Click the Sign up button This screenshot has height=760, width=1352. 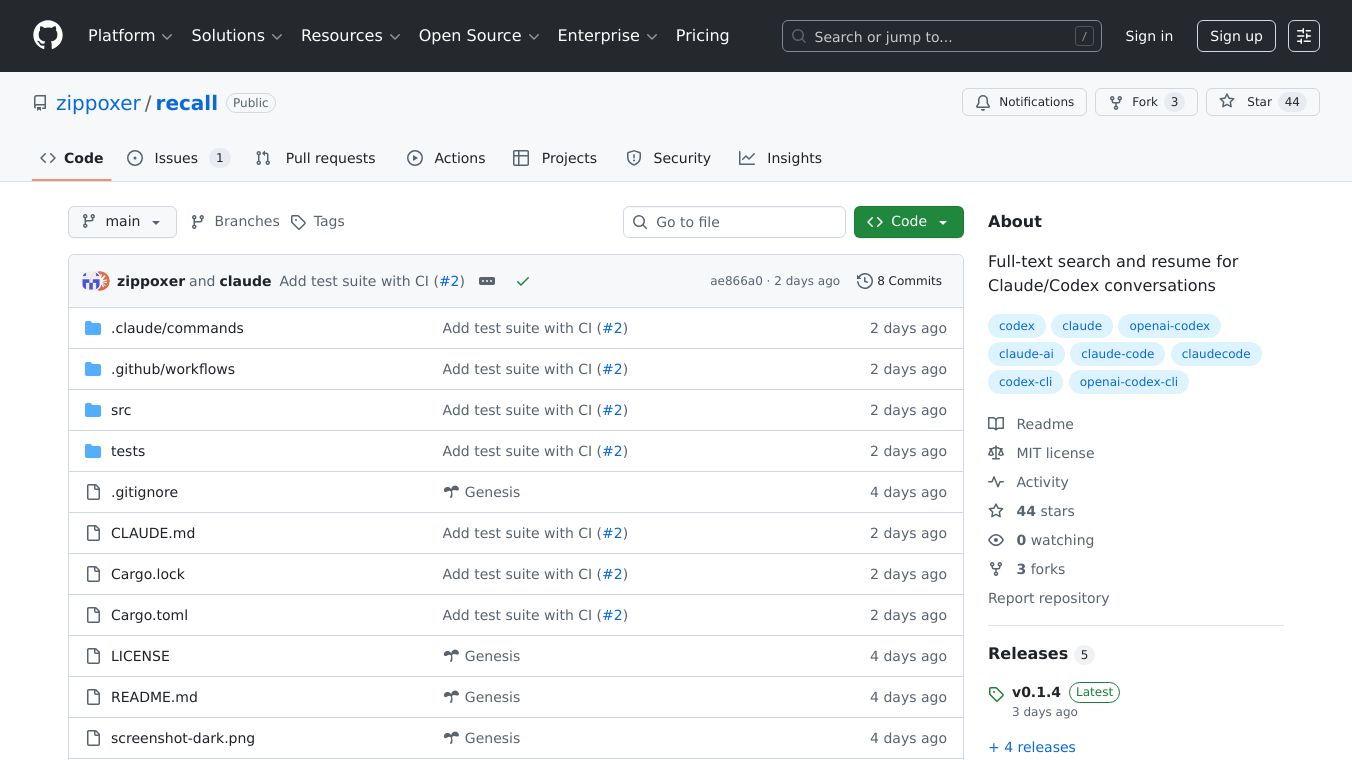pyautogui.click(x=1236, y=36)
